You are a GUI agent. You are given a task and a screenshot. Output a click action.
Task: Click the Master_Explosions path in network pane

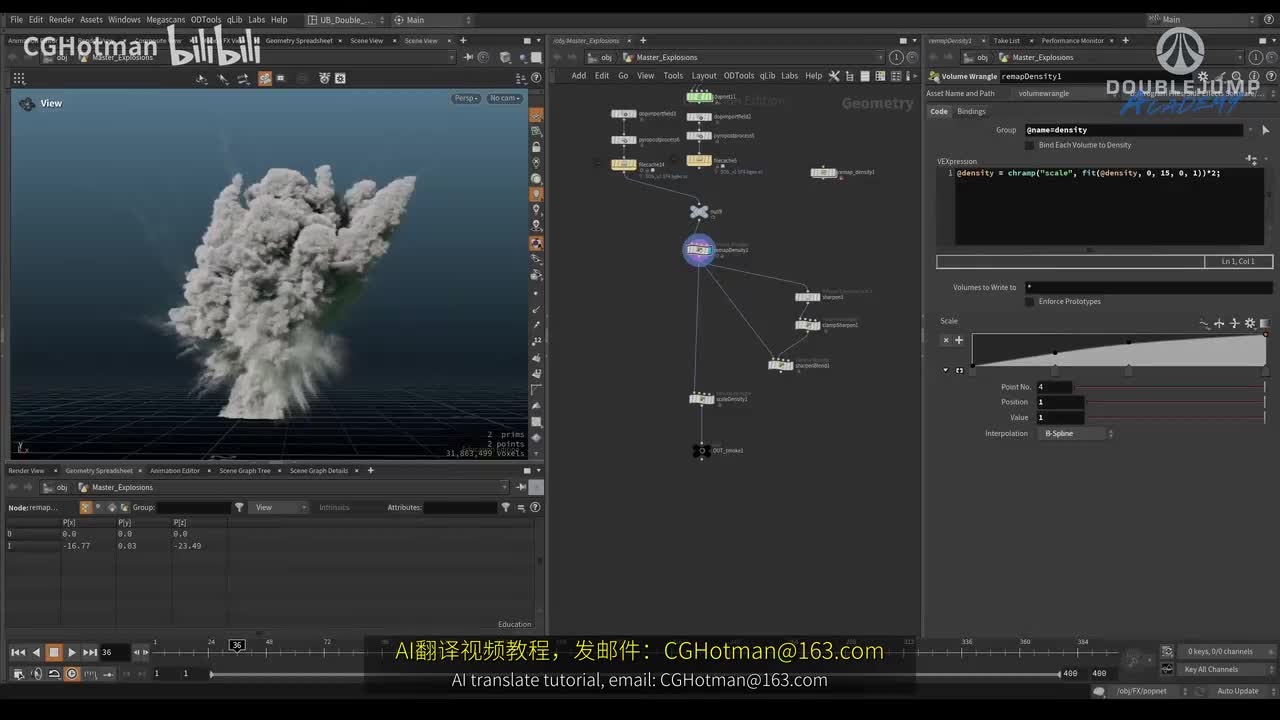coord(667,57)
